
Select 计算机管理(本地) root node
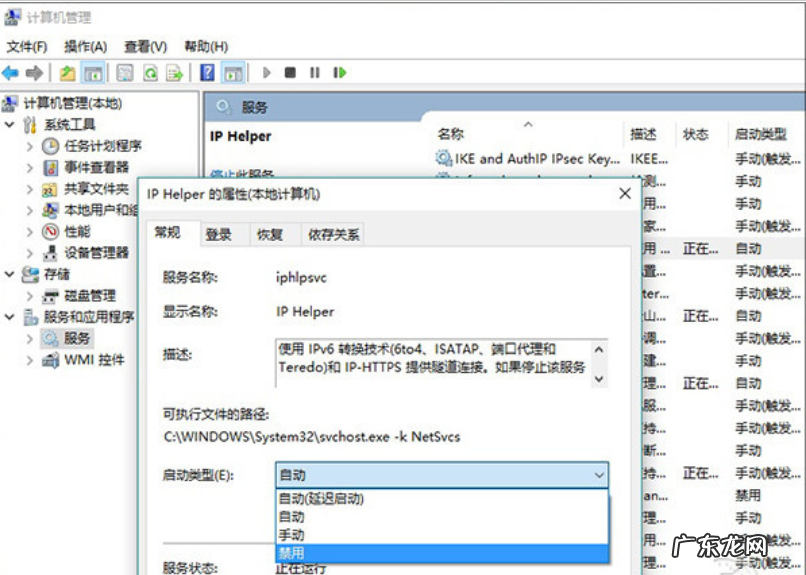click(x=72, y=103)
